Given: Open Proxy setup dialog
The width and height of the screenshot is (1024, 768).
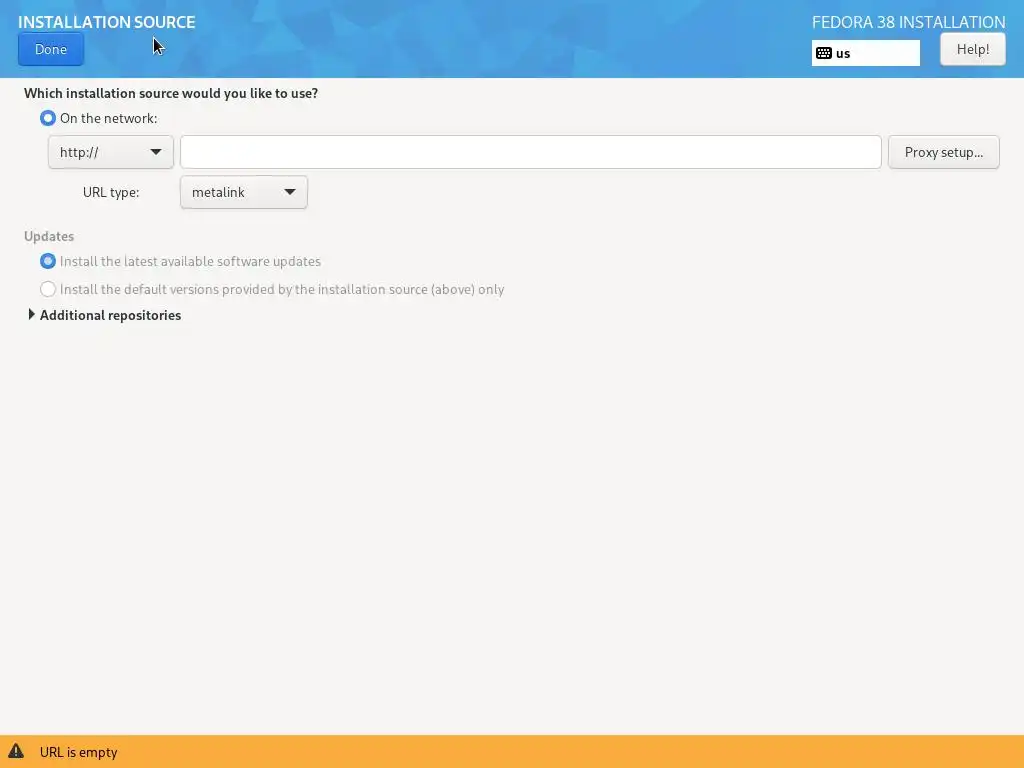Looking at the screenshot, I should tap(943, 152).
